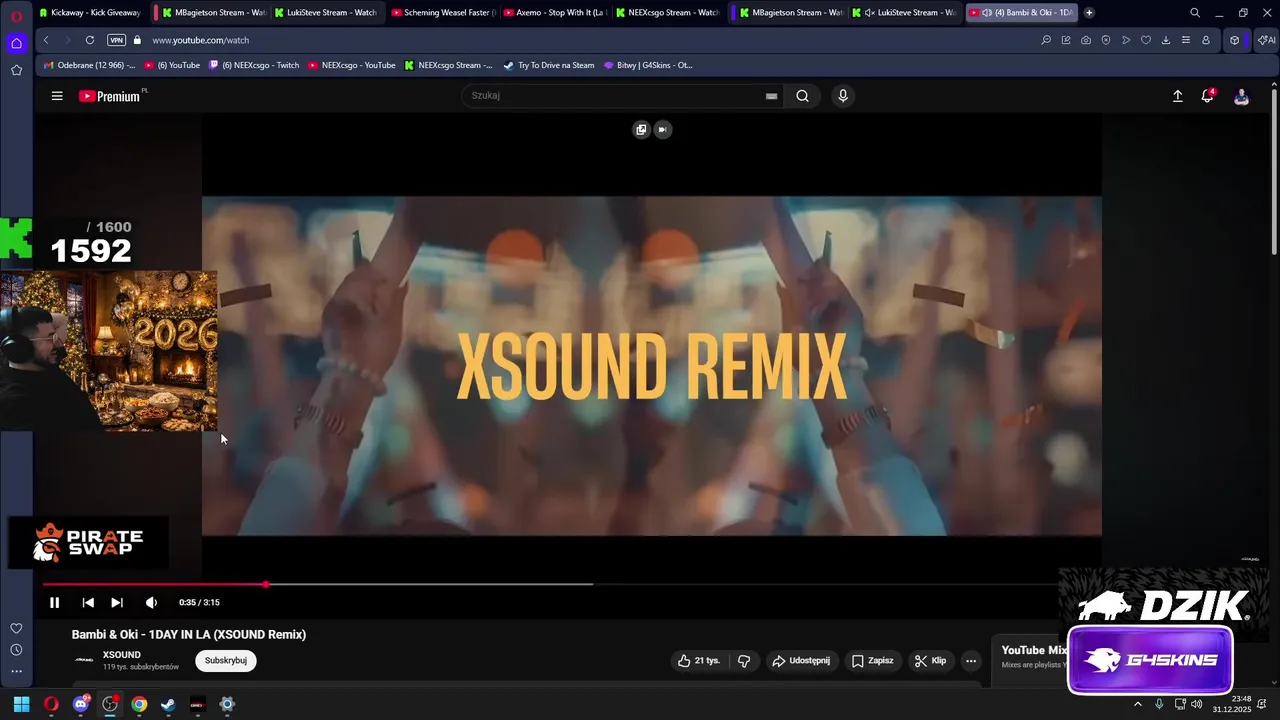The height and width of the screenshot is (720, 1280).
Task: Open Opera sidebar bookmarks star icon
Action: point(16,70)
